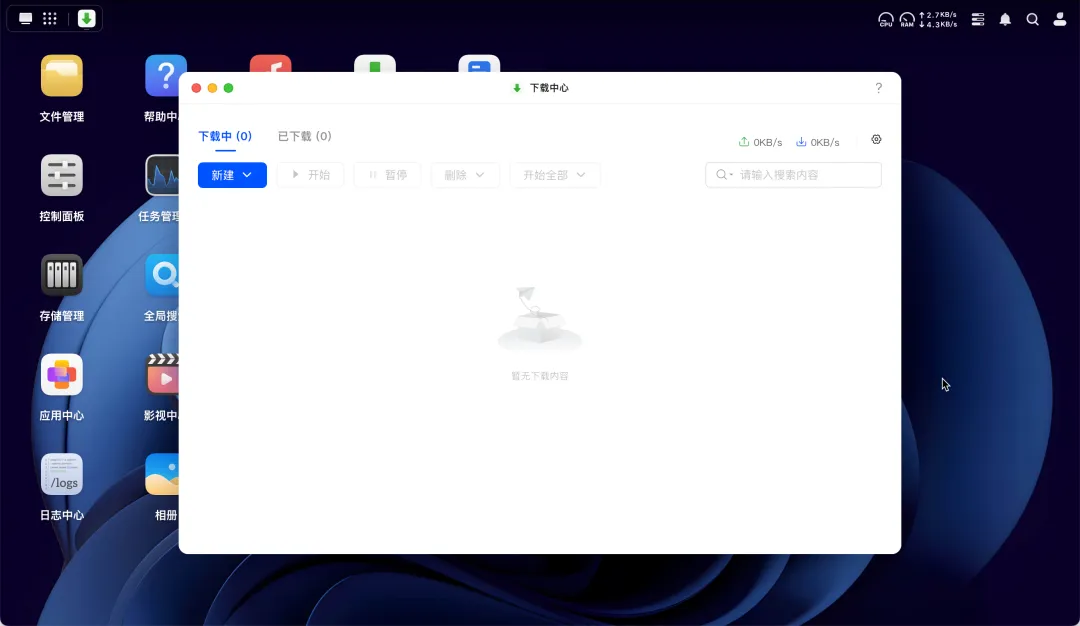The width and height of the screenshot is (1080, 626).
Task: Click the network speed indicator in top bar
Action: click(x=938, y=19)
